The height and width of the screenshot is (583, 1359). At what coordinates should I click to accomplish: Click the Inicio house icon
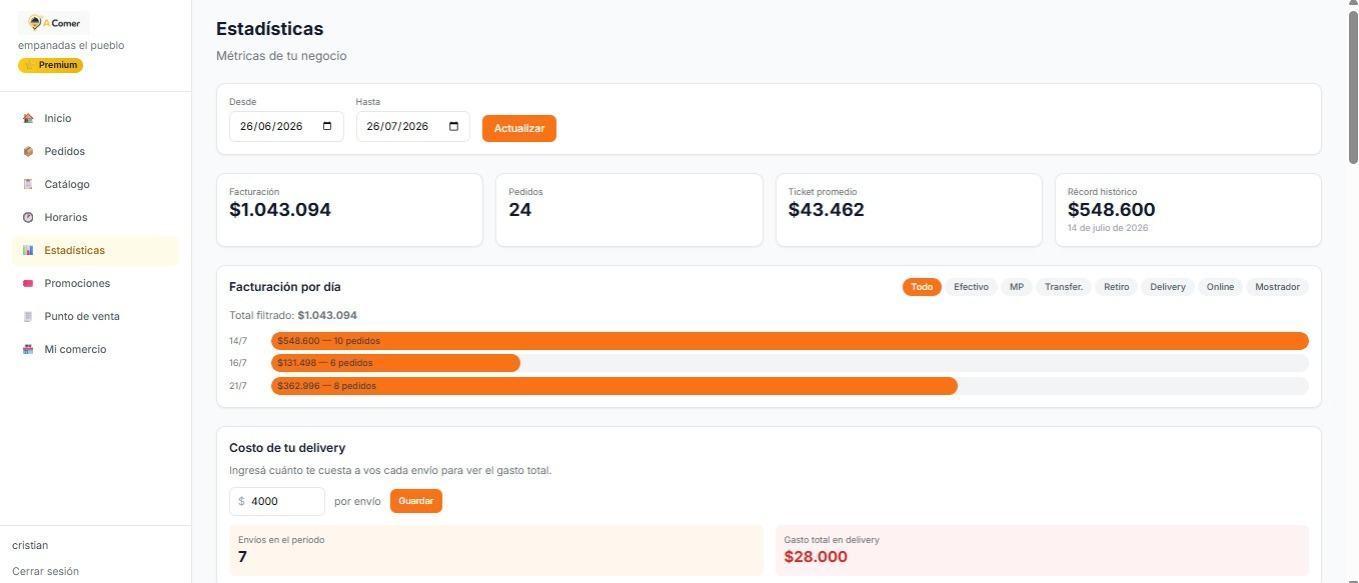(28, 118)
